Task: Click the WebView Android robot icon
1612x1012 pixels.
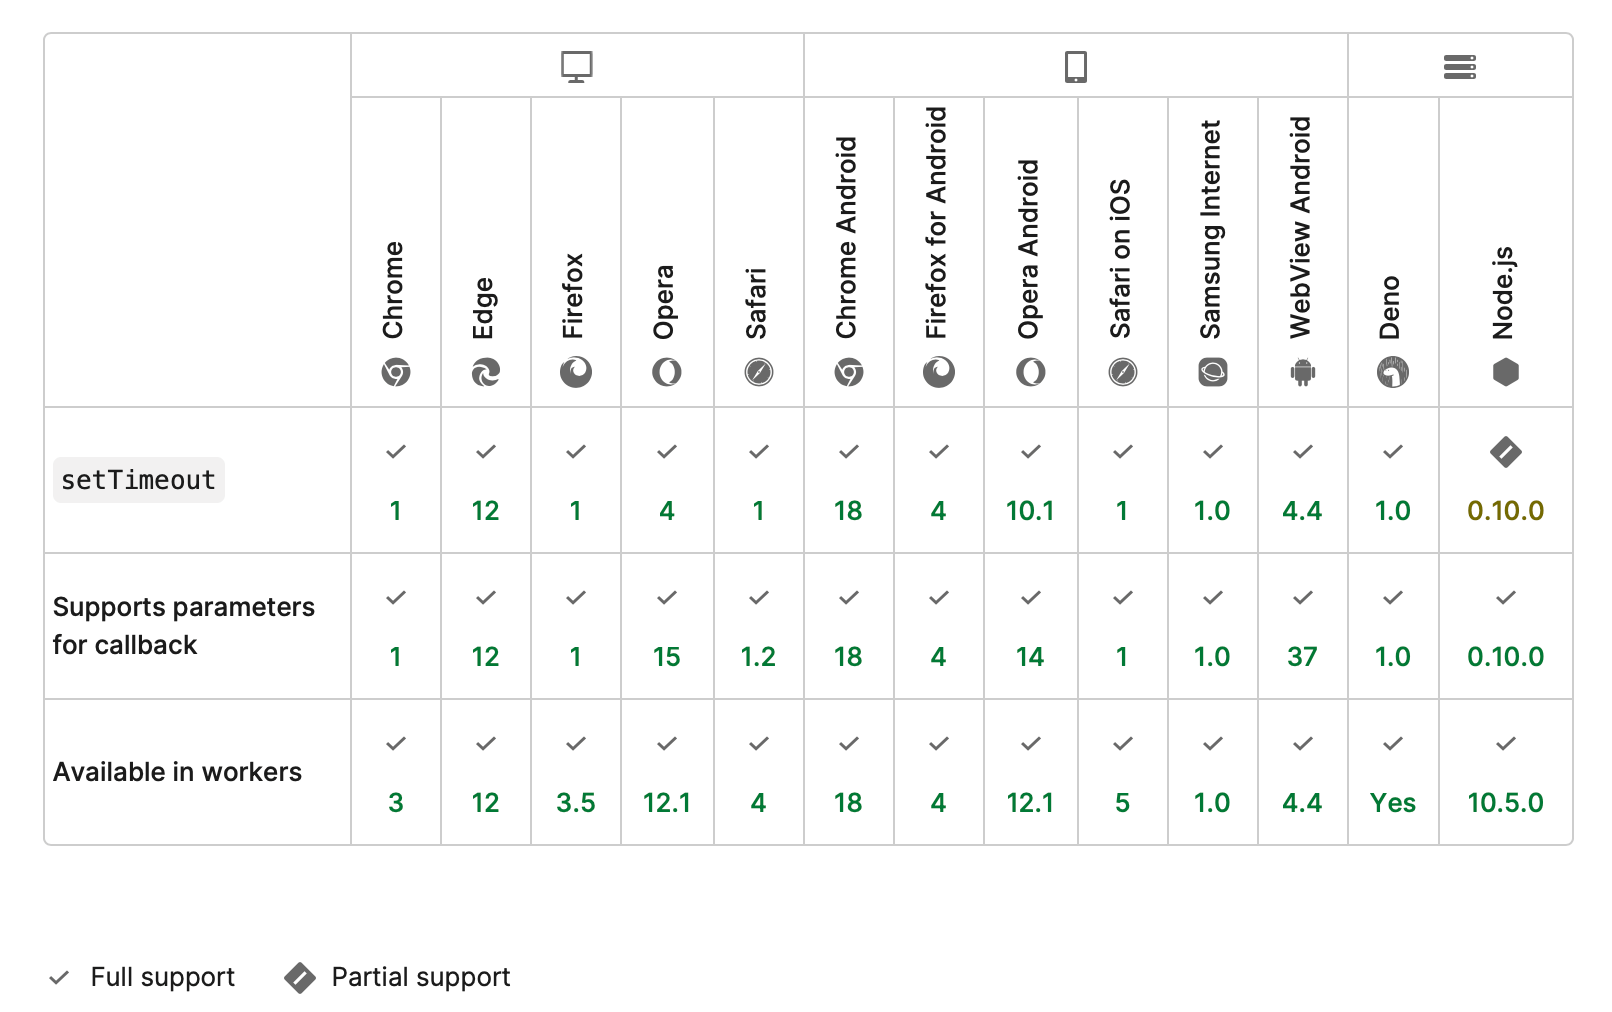Action: (1302, 373)
